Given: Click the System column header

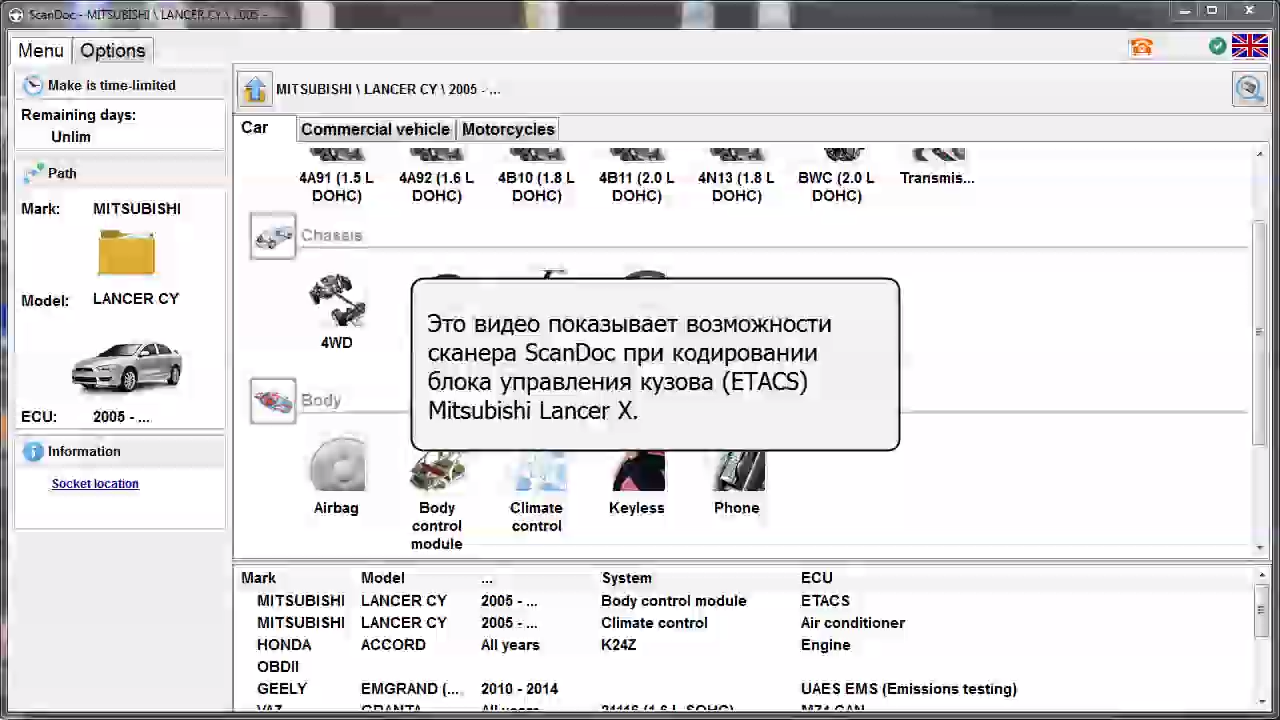Looking at the screenshot, I should pyautogui.click(x=626, y=578).
